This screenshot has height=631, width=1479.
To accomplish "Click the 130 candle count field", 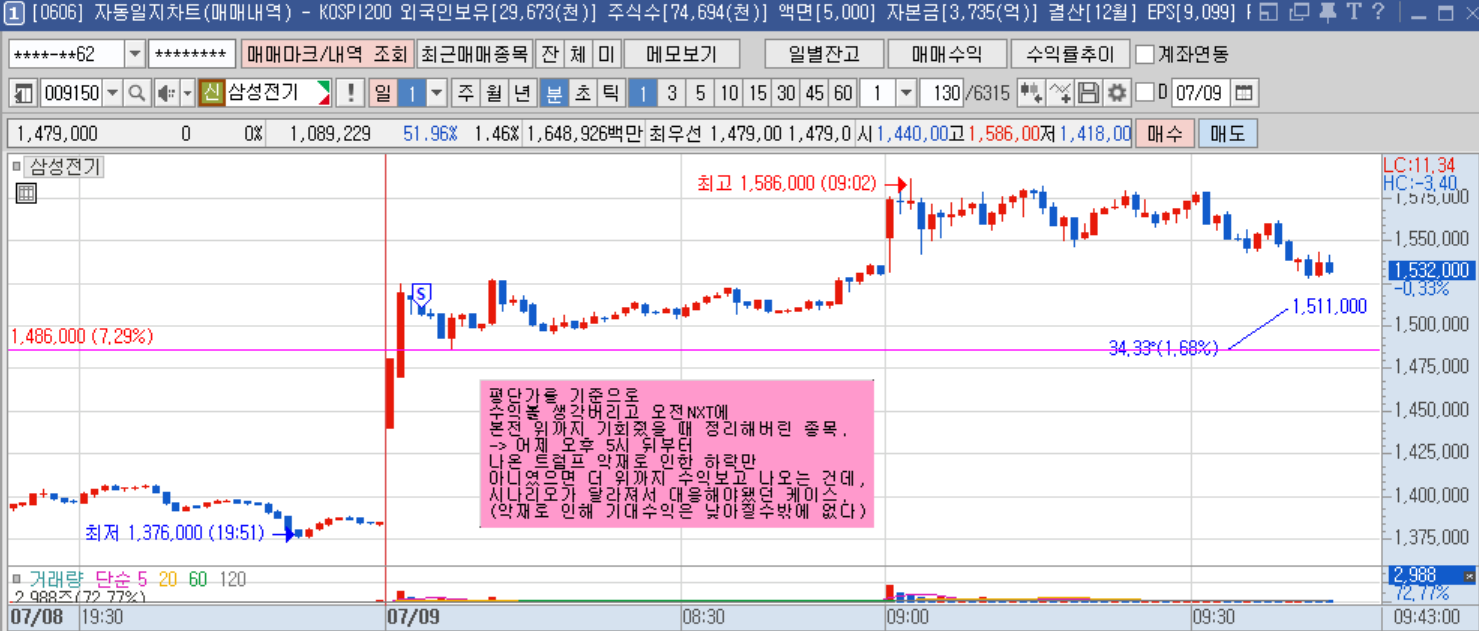I will point(941,93).
